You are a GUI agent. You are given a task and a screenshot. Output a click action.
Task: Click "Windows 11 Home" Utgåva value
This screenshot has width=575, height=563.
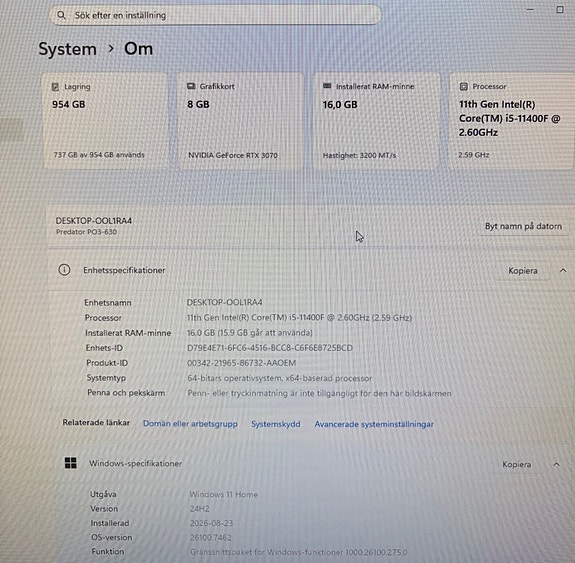pos(223,494)
